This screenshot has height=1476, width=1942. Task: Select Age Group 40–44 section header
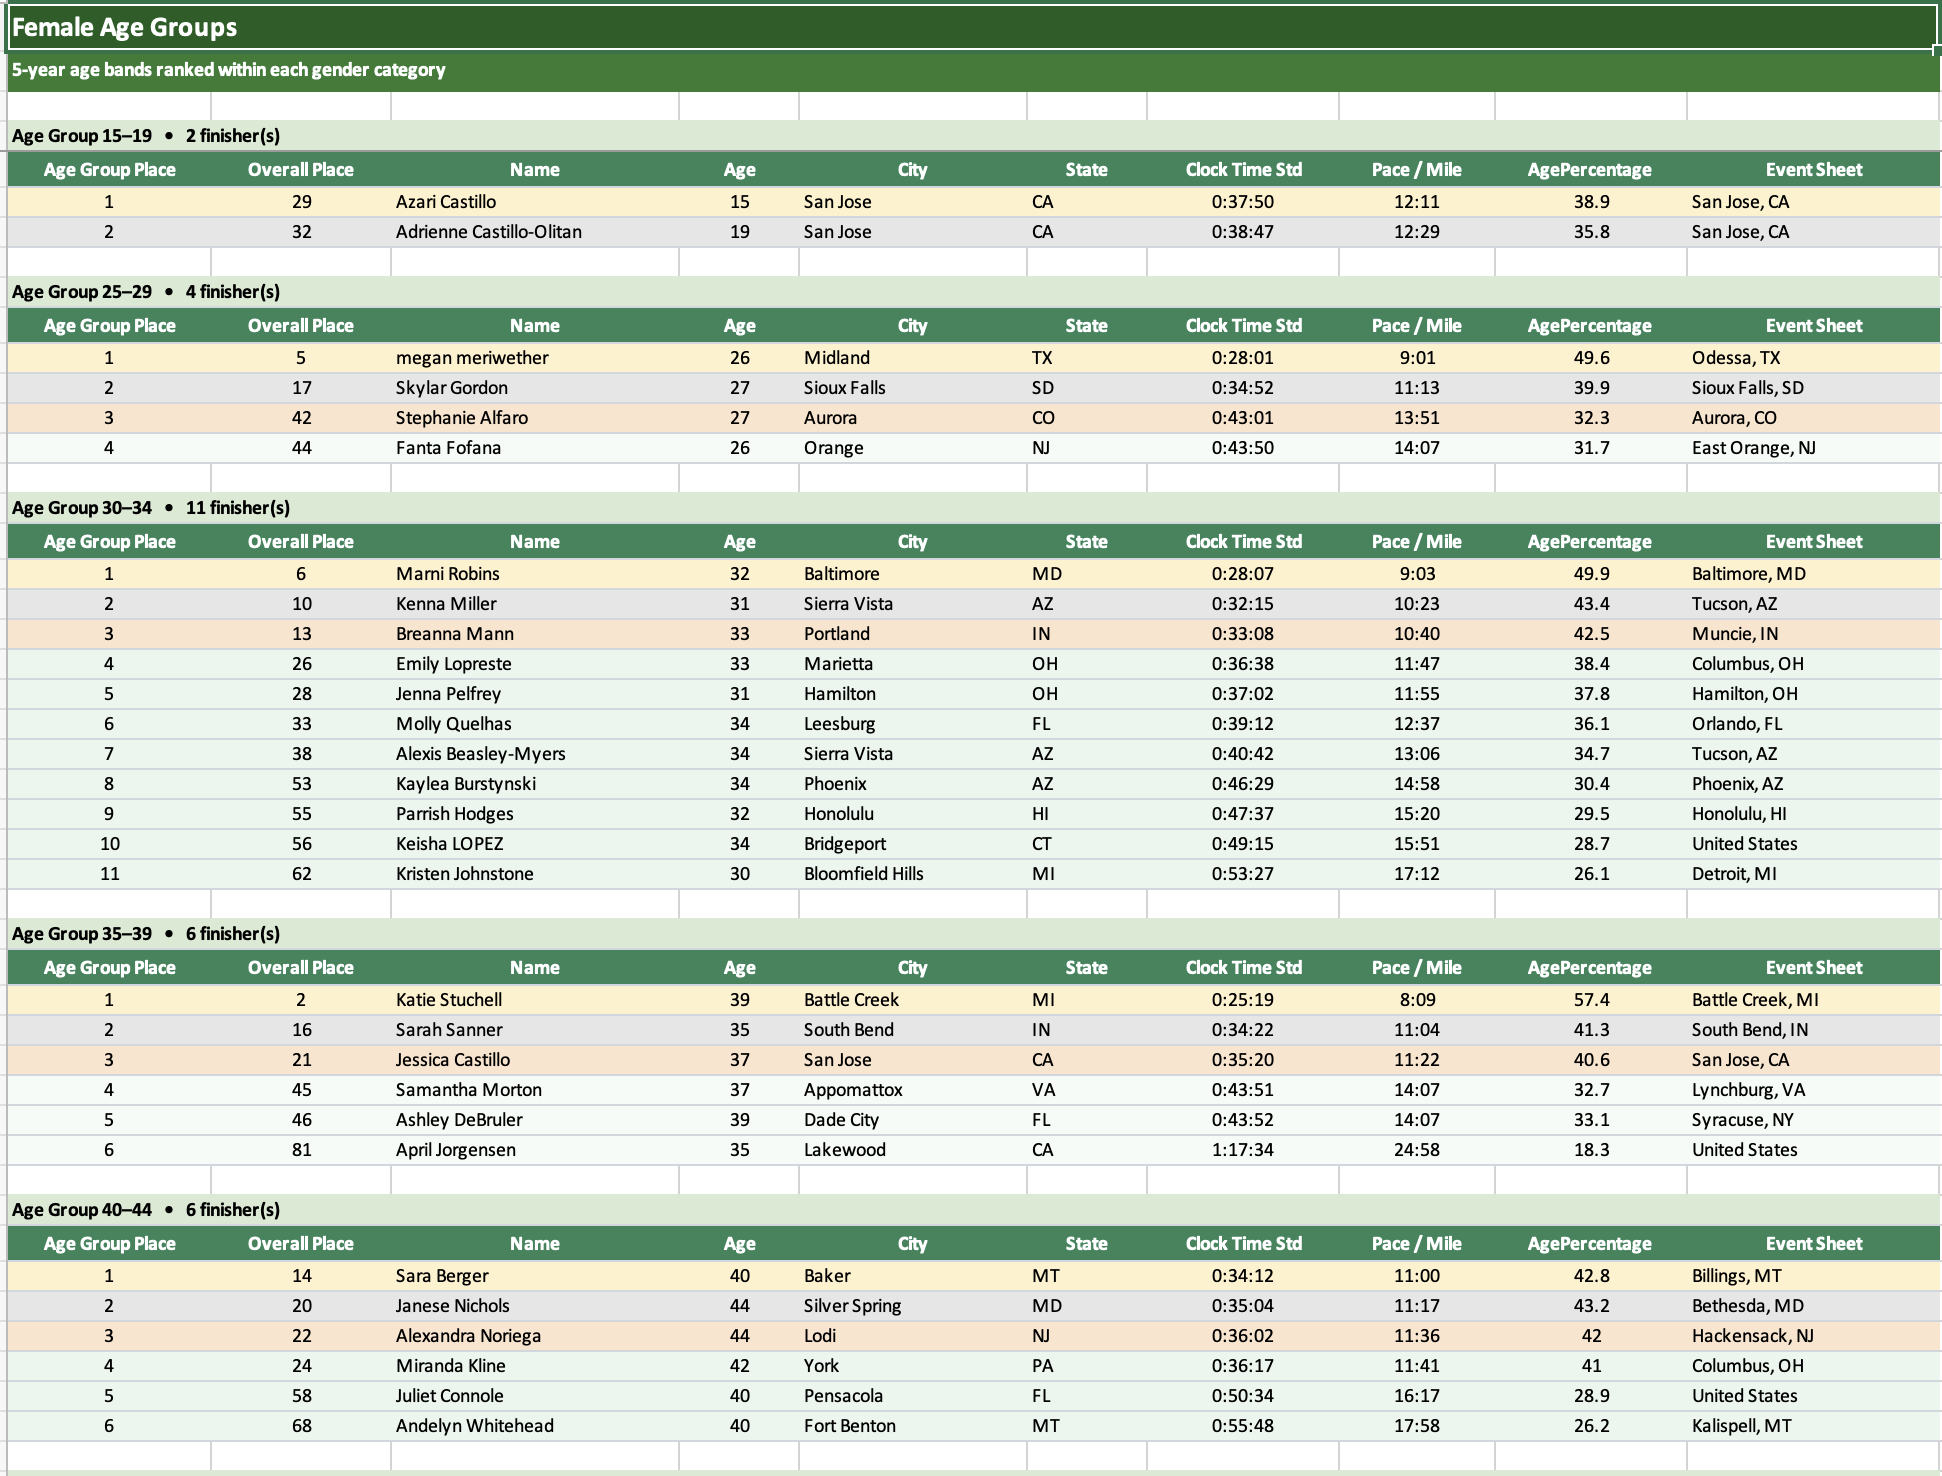pyautogui.click(x=146, y=1210)
